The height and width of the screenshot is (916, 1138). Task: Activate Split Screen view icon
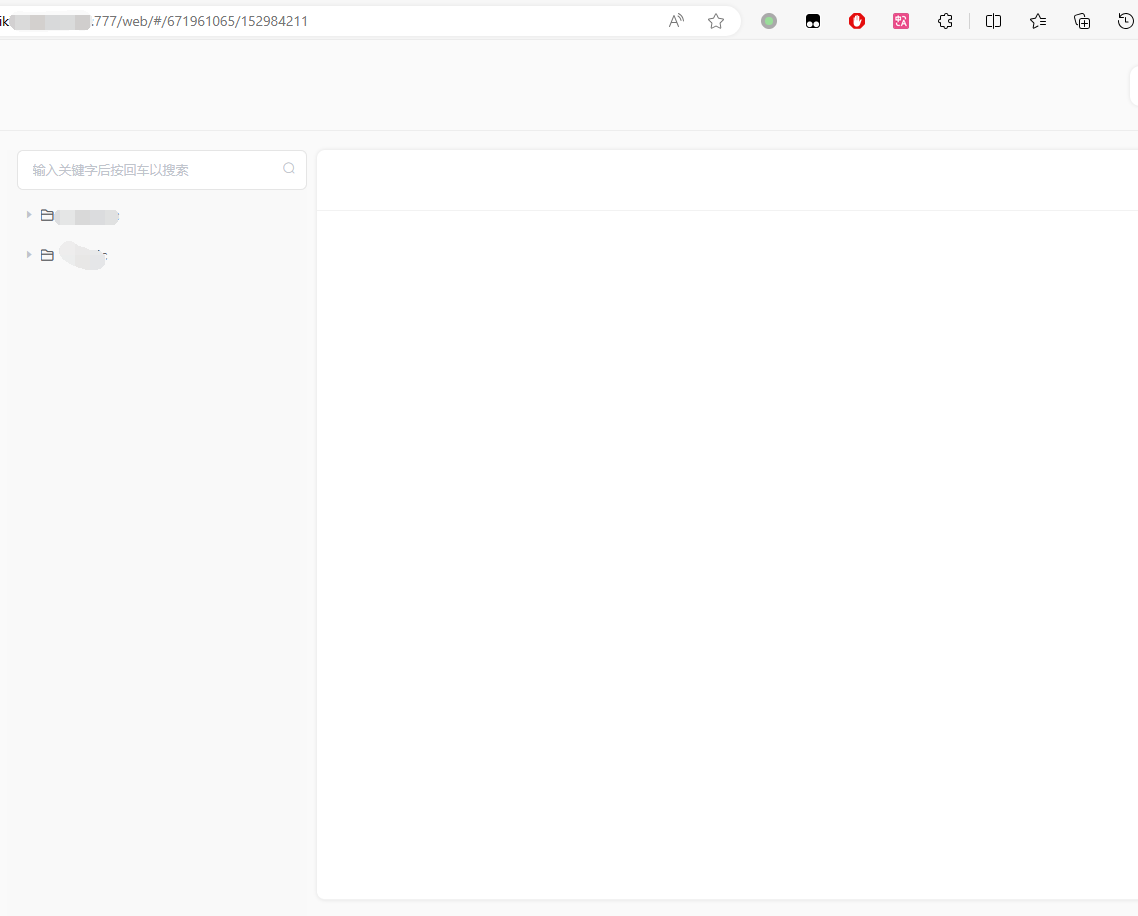tap(993, 21)
